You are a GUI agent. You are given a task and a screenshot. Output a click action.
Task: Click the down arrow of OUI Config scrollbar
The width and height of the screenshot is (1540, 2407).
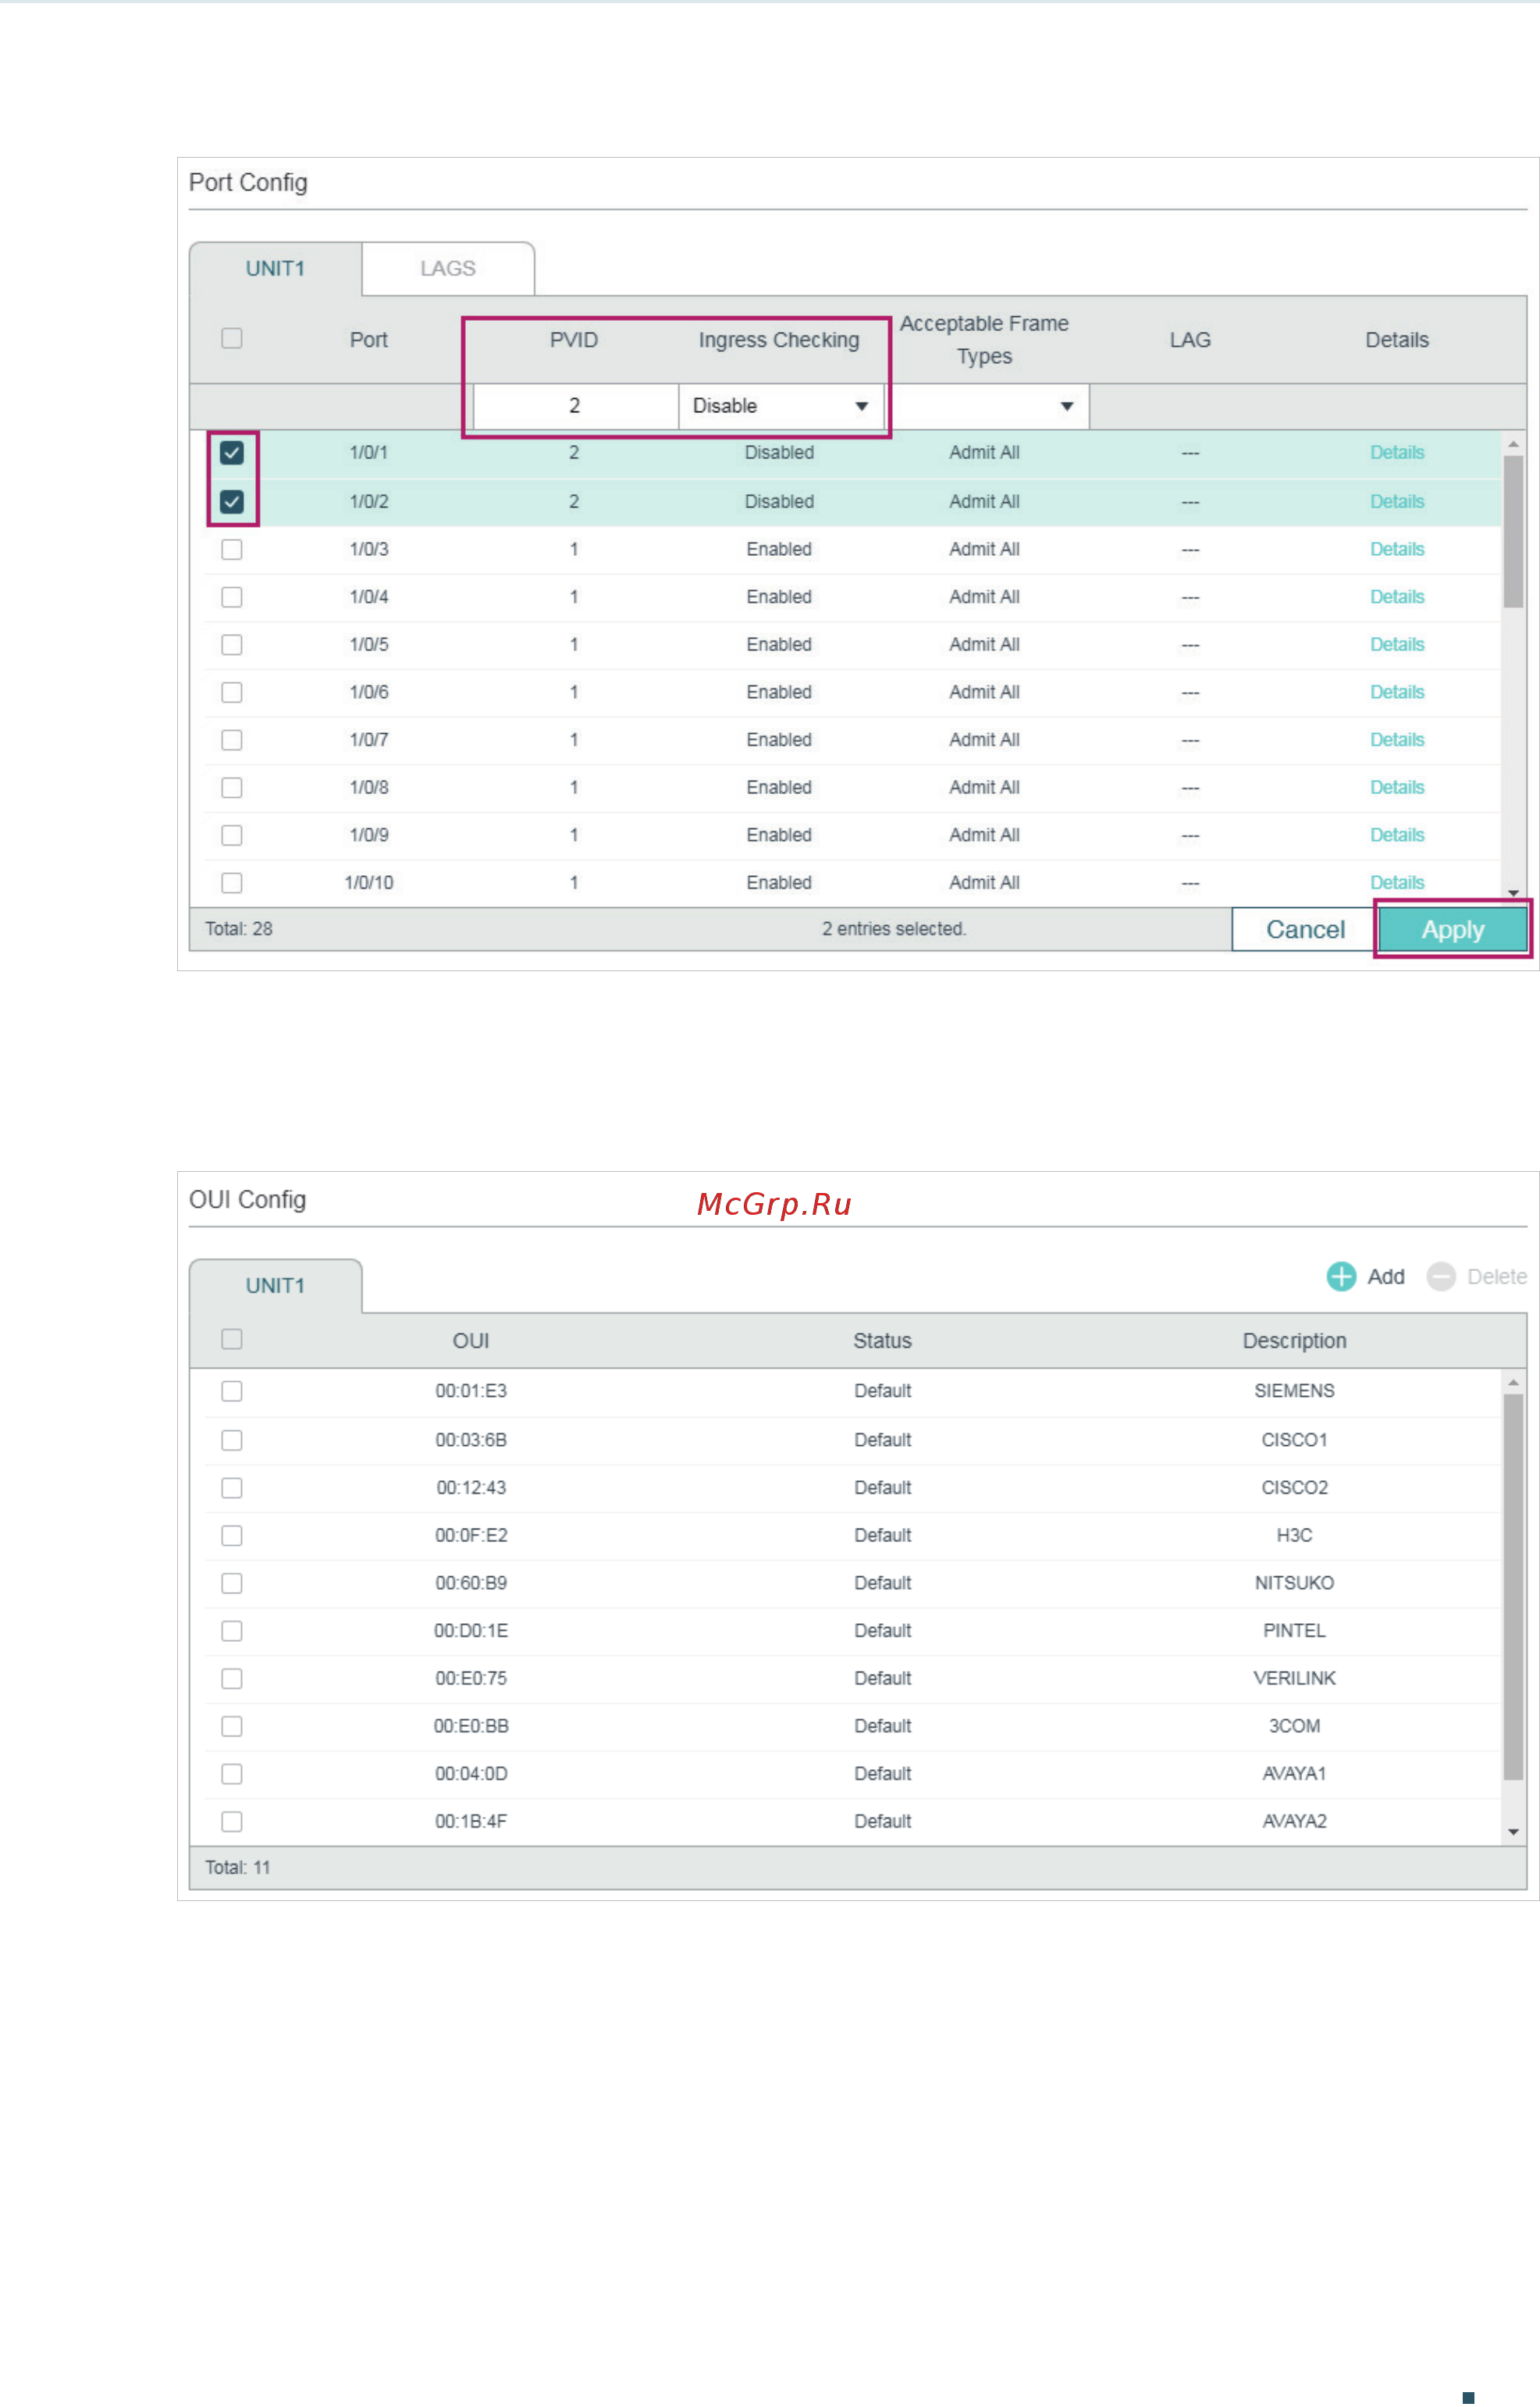click(x=1513, y=1833)
